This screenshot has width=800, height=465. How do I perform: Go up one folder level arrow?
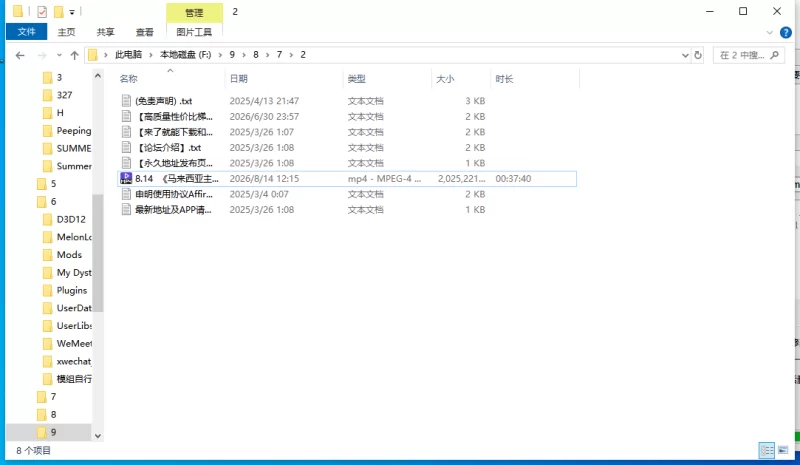pos(74,55)
